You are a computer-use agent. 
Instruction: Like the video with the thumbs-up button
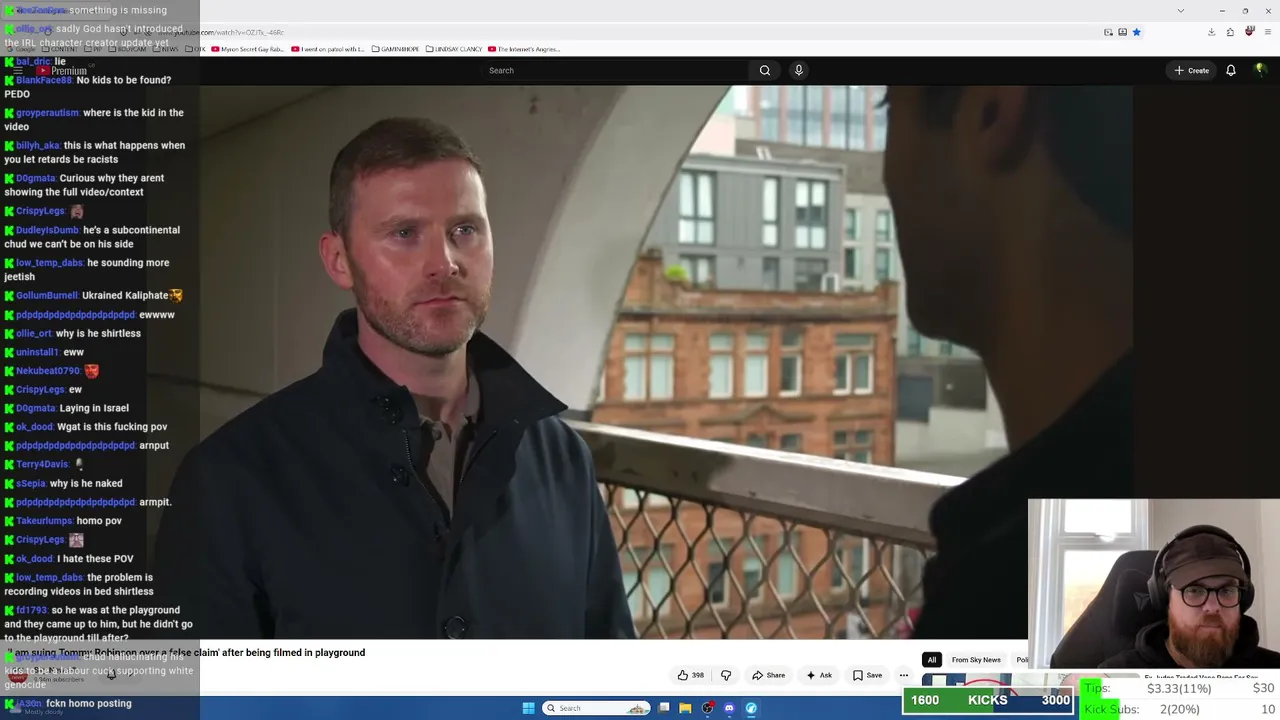pyautogui.click(x=690, y=675)
